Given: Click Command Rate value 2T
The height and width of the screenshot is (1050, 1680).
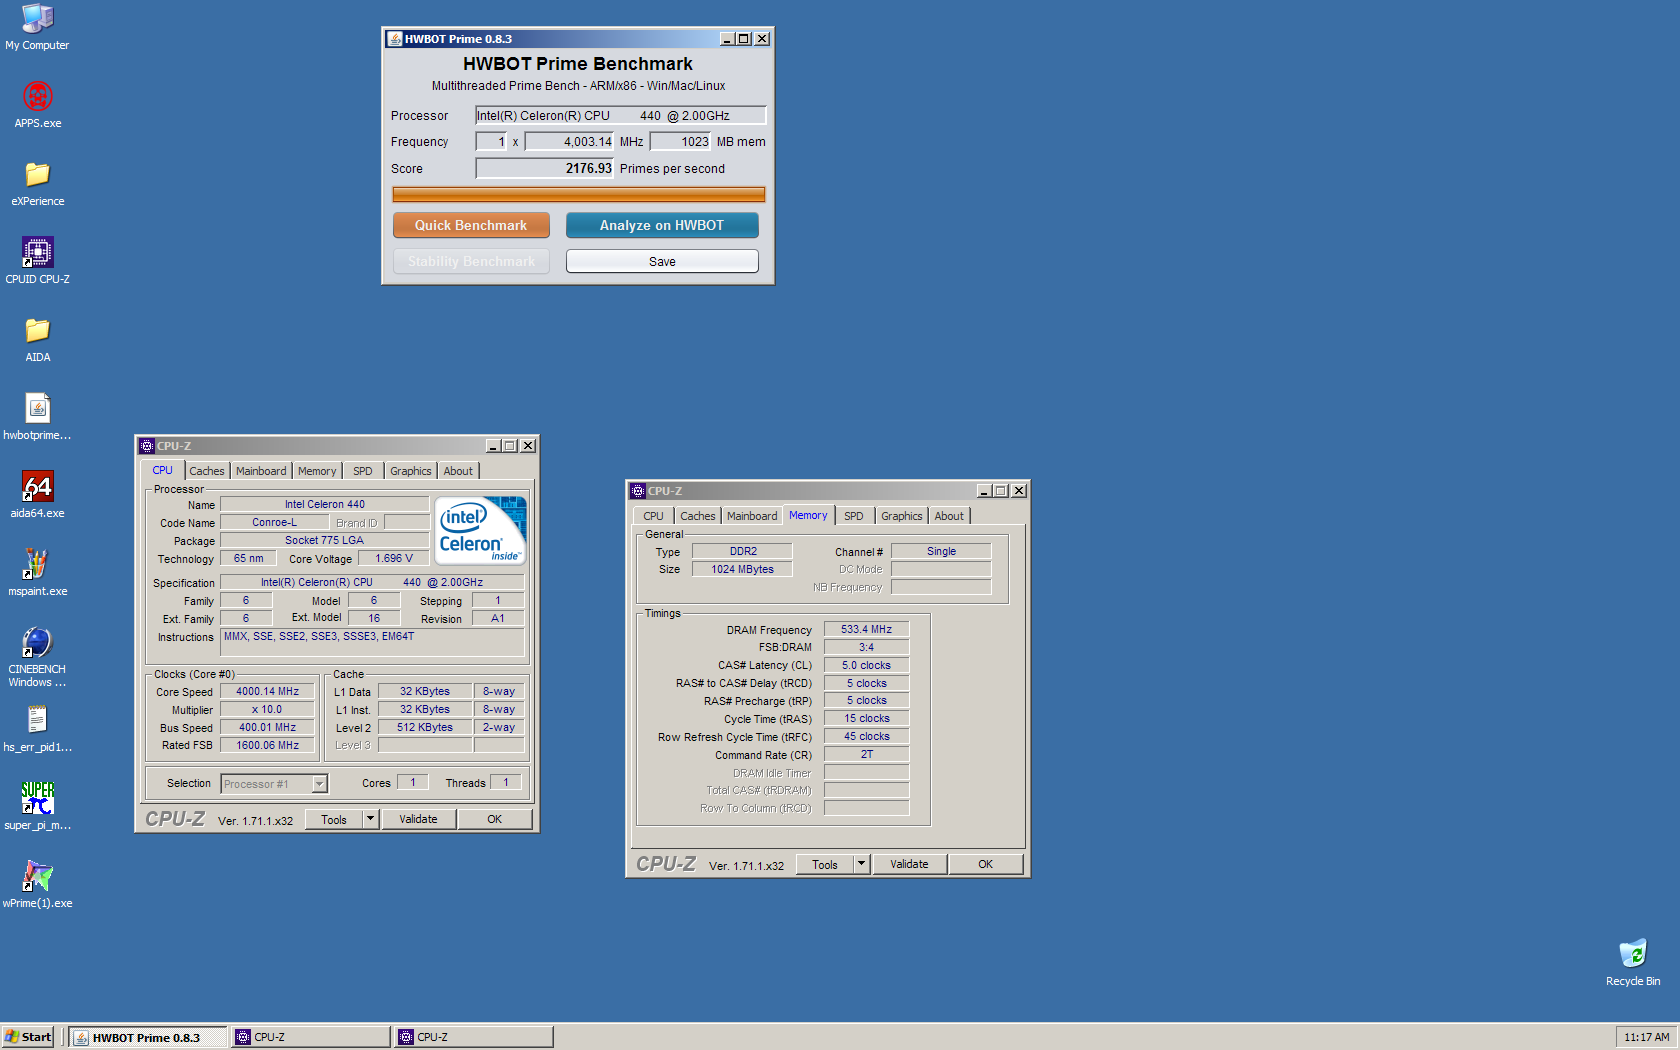Looking at the screenshot, I should click(x=866, y=754).
